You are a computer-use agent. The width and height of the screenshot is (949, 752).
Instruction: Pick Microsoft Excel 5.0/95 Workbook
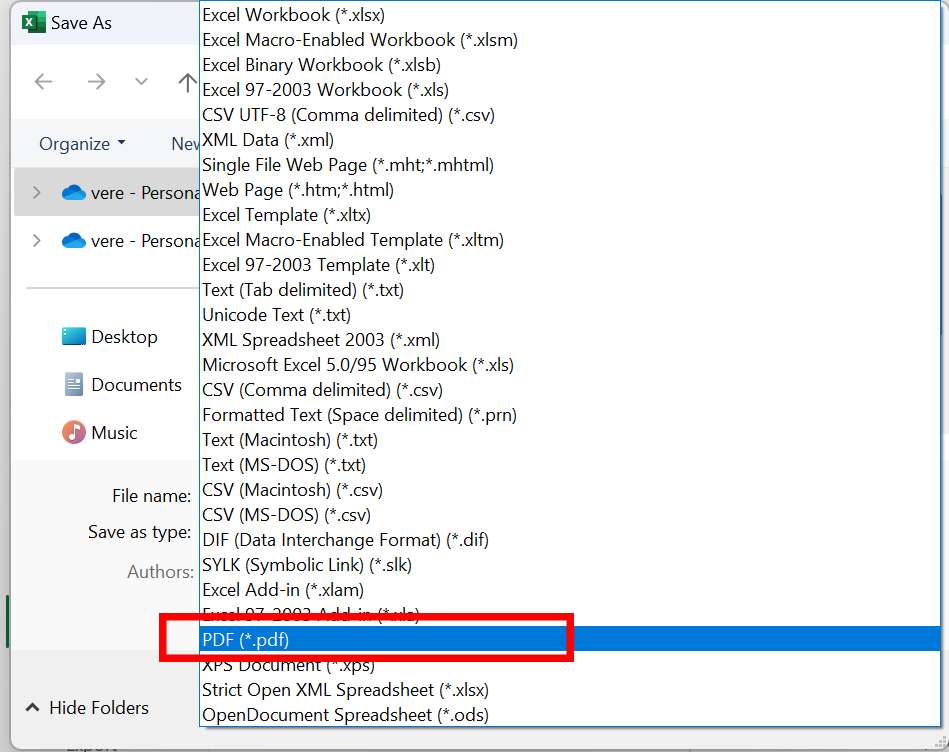570,365
